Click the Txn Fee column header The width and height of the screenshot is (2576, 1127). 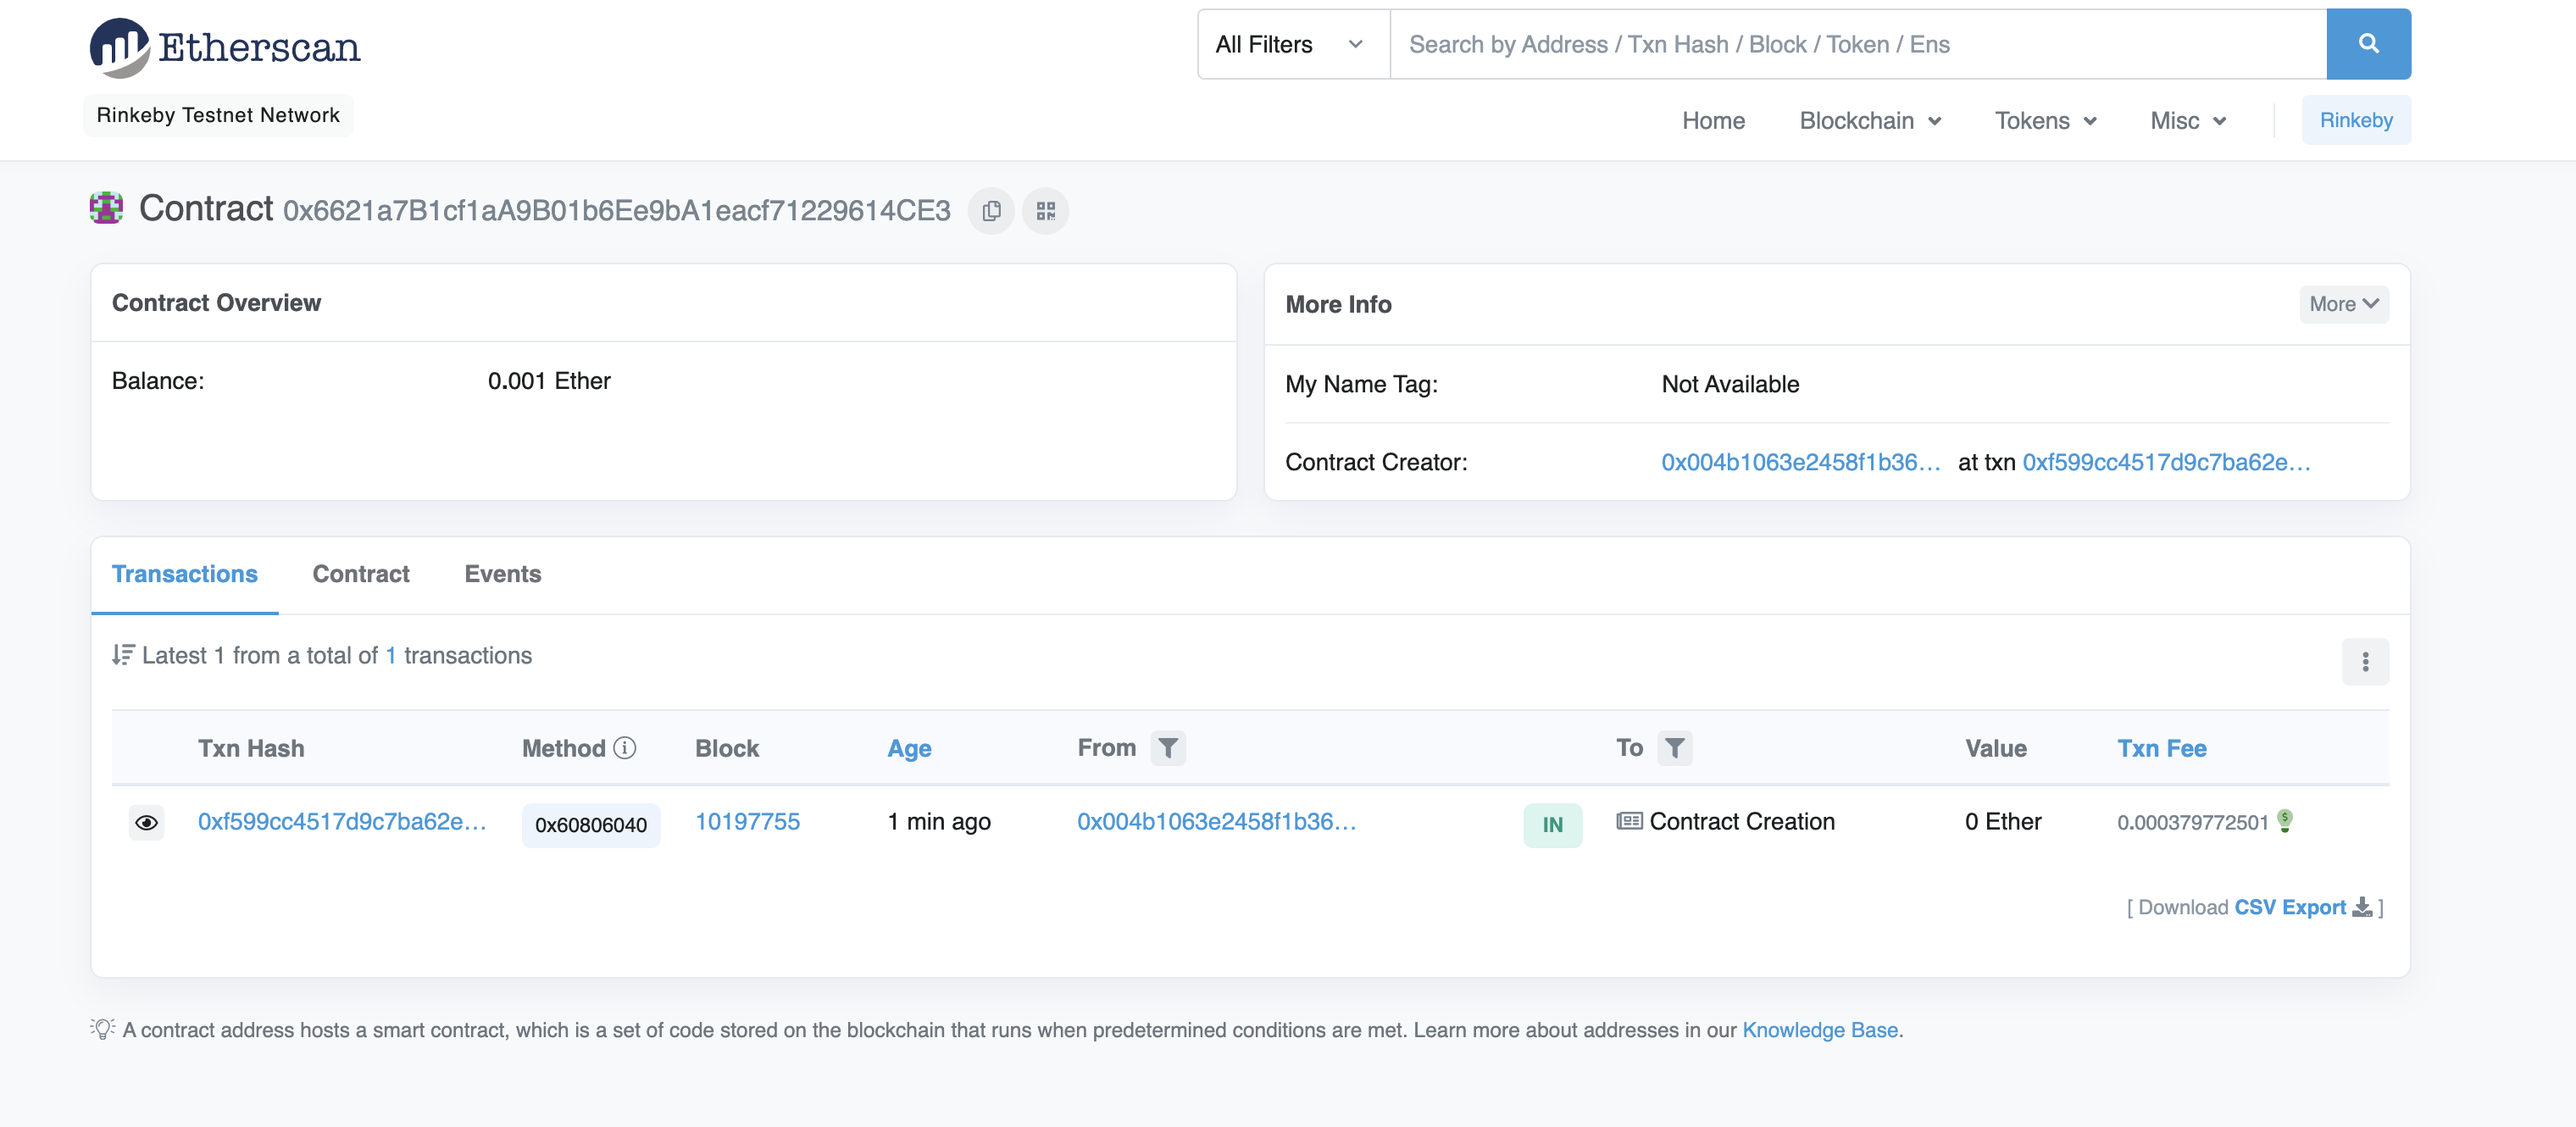2161,748
